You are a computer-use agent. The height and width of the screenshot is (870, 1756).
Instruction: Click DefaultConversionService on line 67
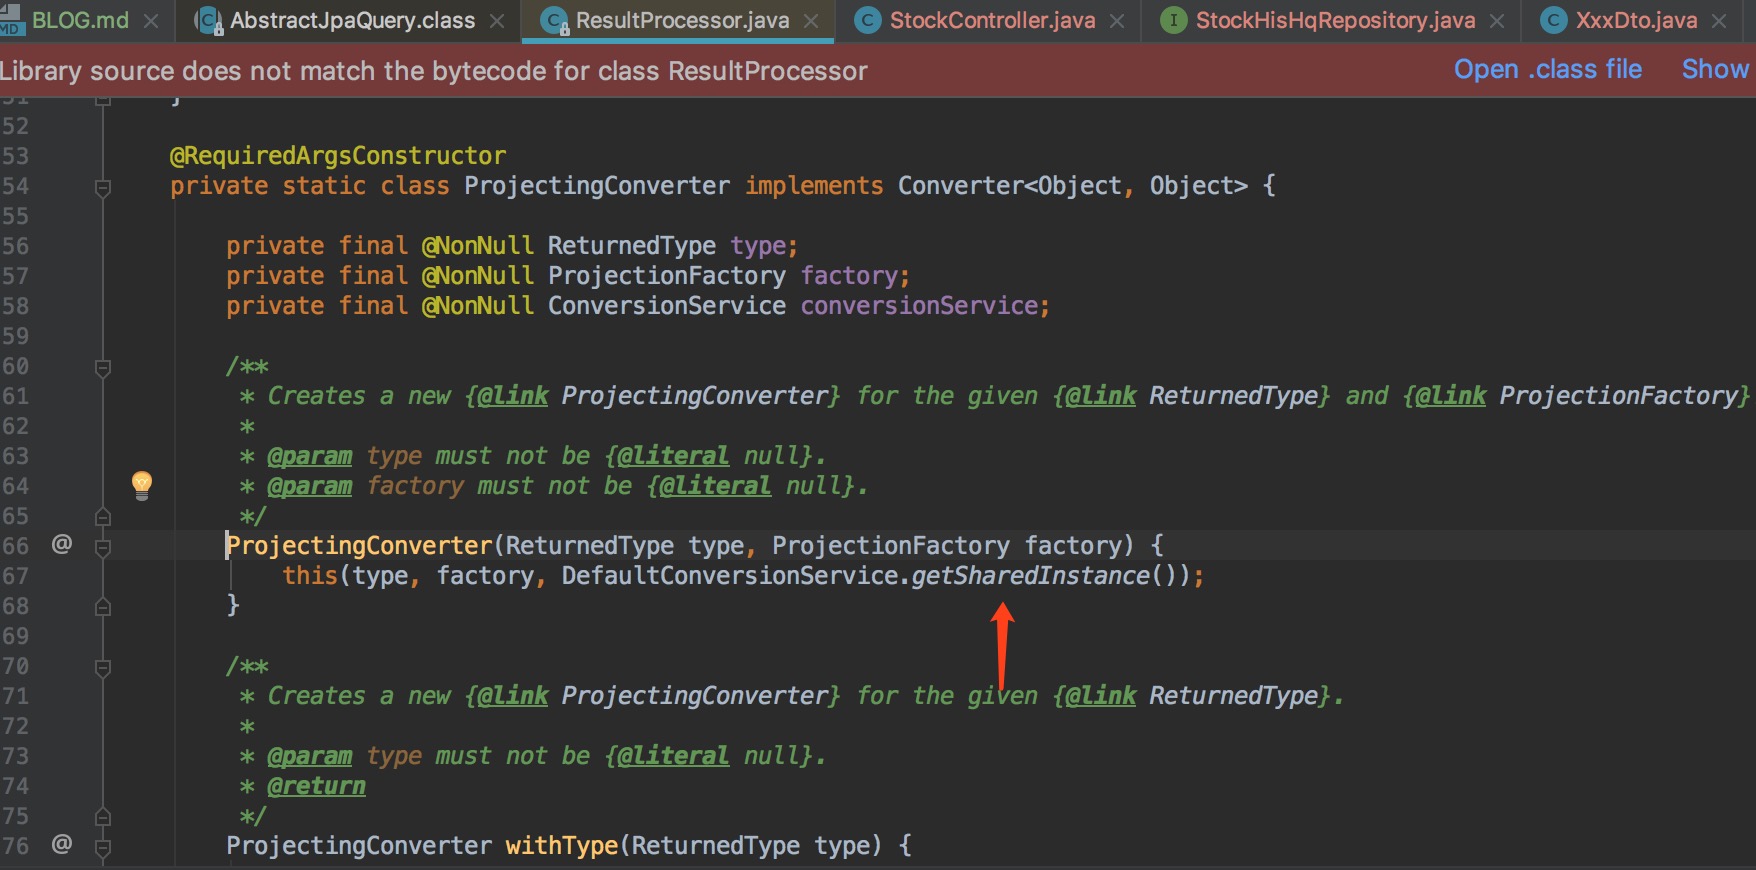[729, 576]
